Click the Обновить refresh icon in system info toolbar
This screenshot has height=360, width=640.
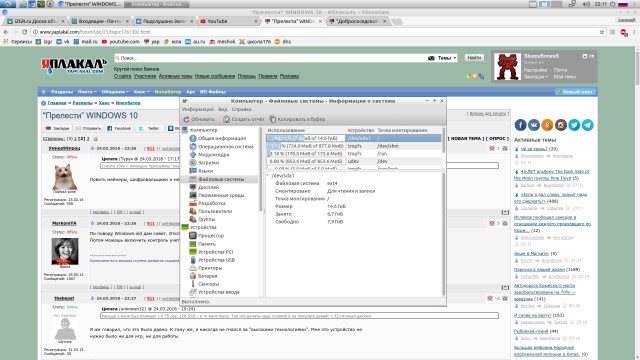(187, 119)
